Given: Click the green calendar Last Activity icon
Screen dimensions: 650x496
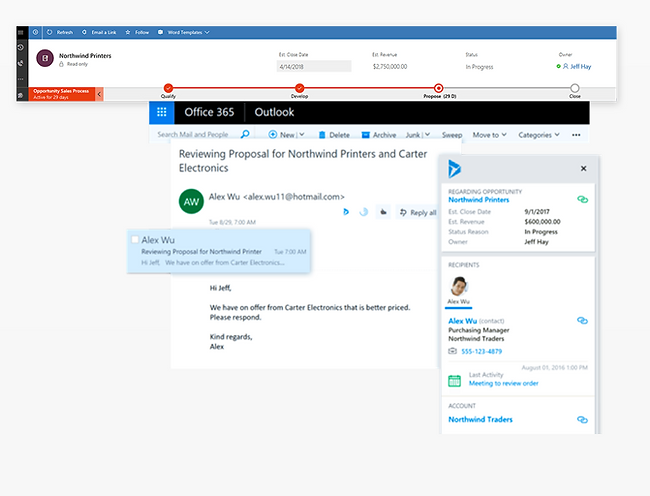Looking at the screenshot, I should pyautogui.click(x=454, y=380).
